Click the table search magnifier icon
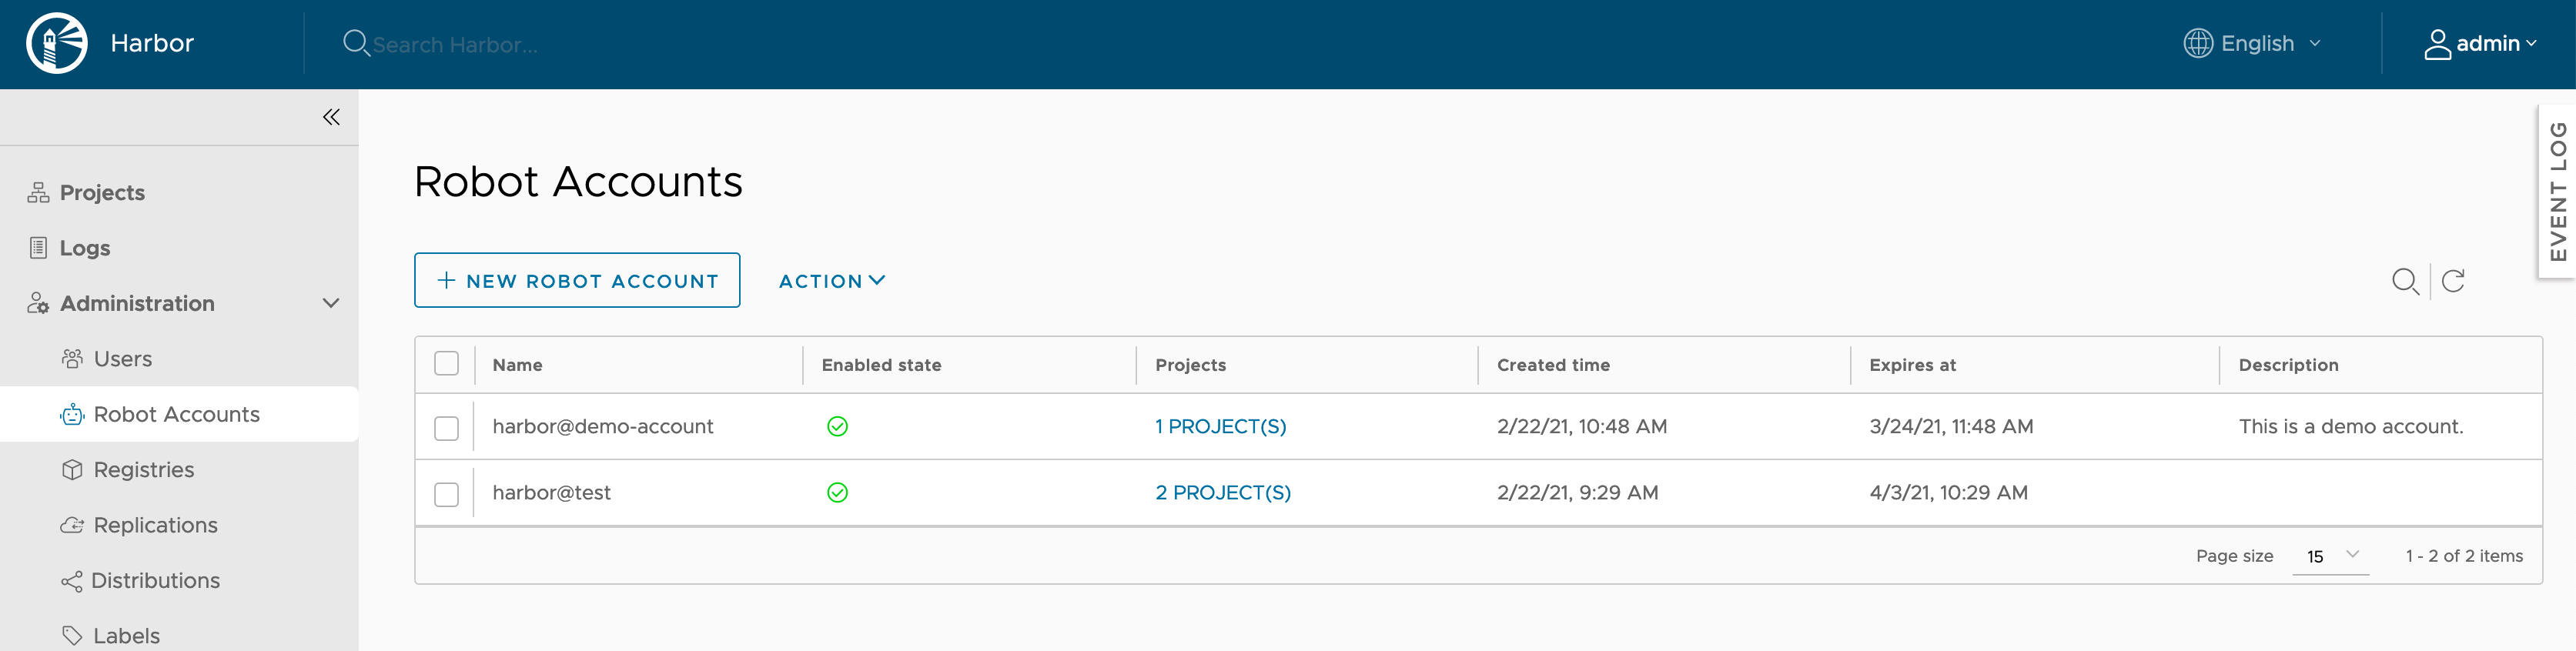This screenshot has height=651, width=2576. [2405, 281]
